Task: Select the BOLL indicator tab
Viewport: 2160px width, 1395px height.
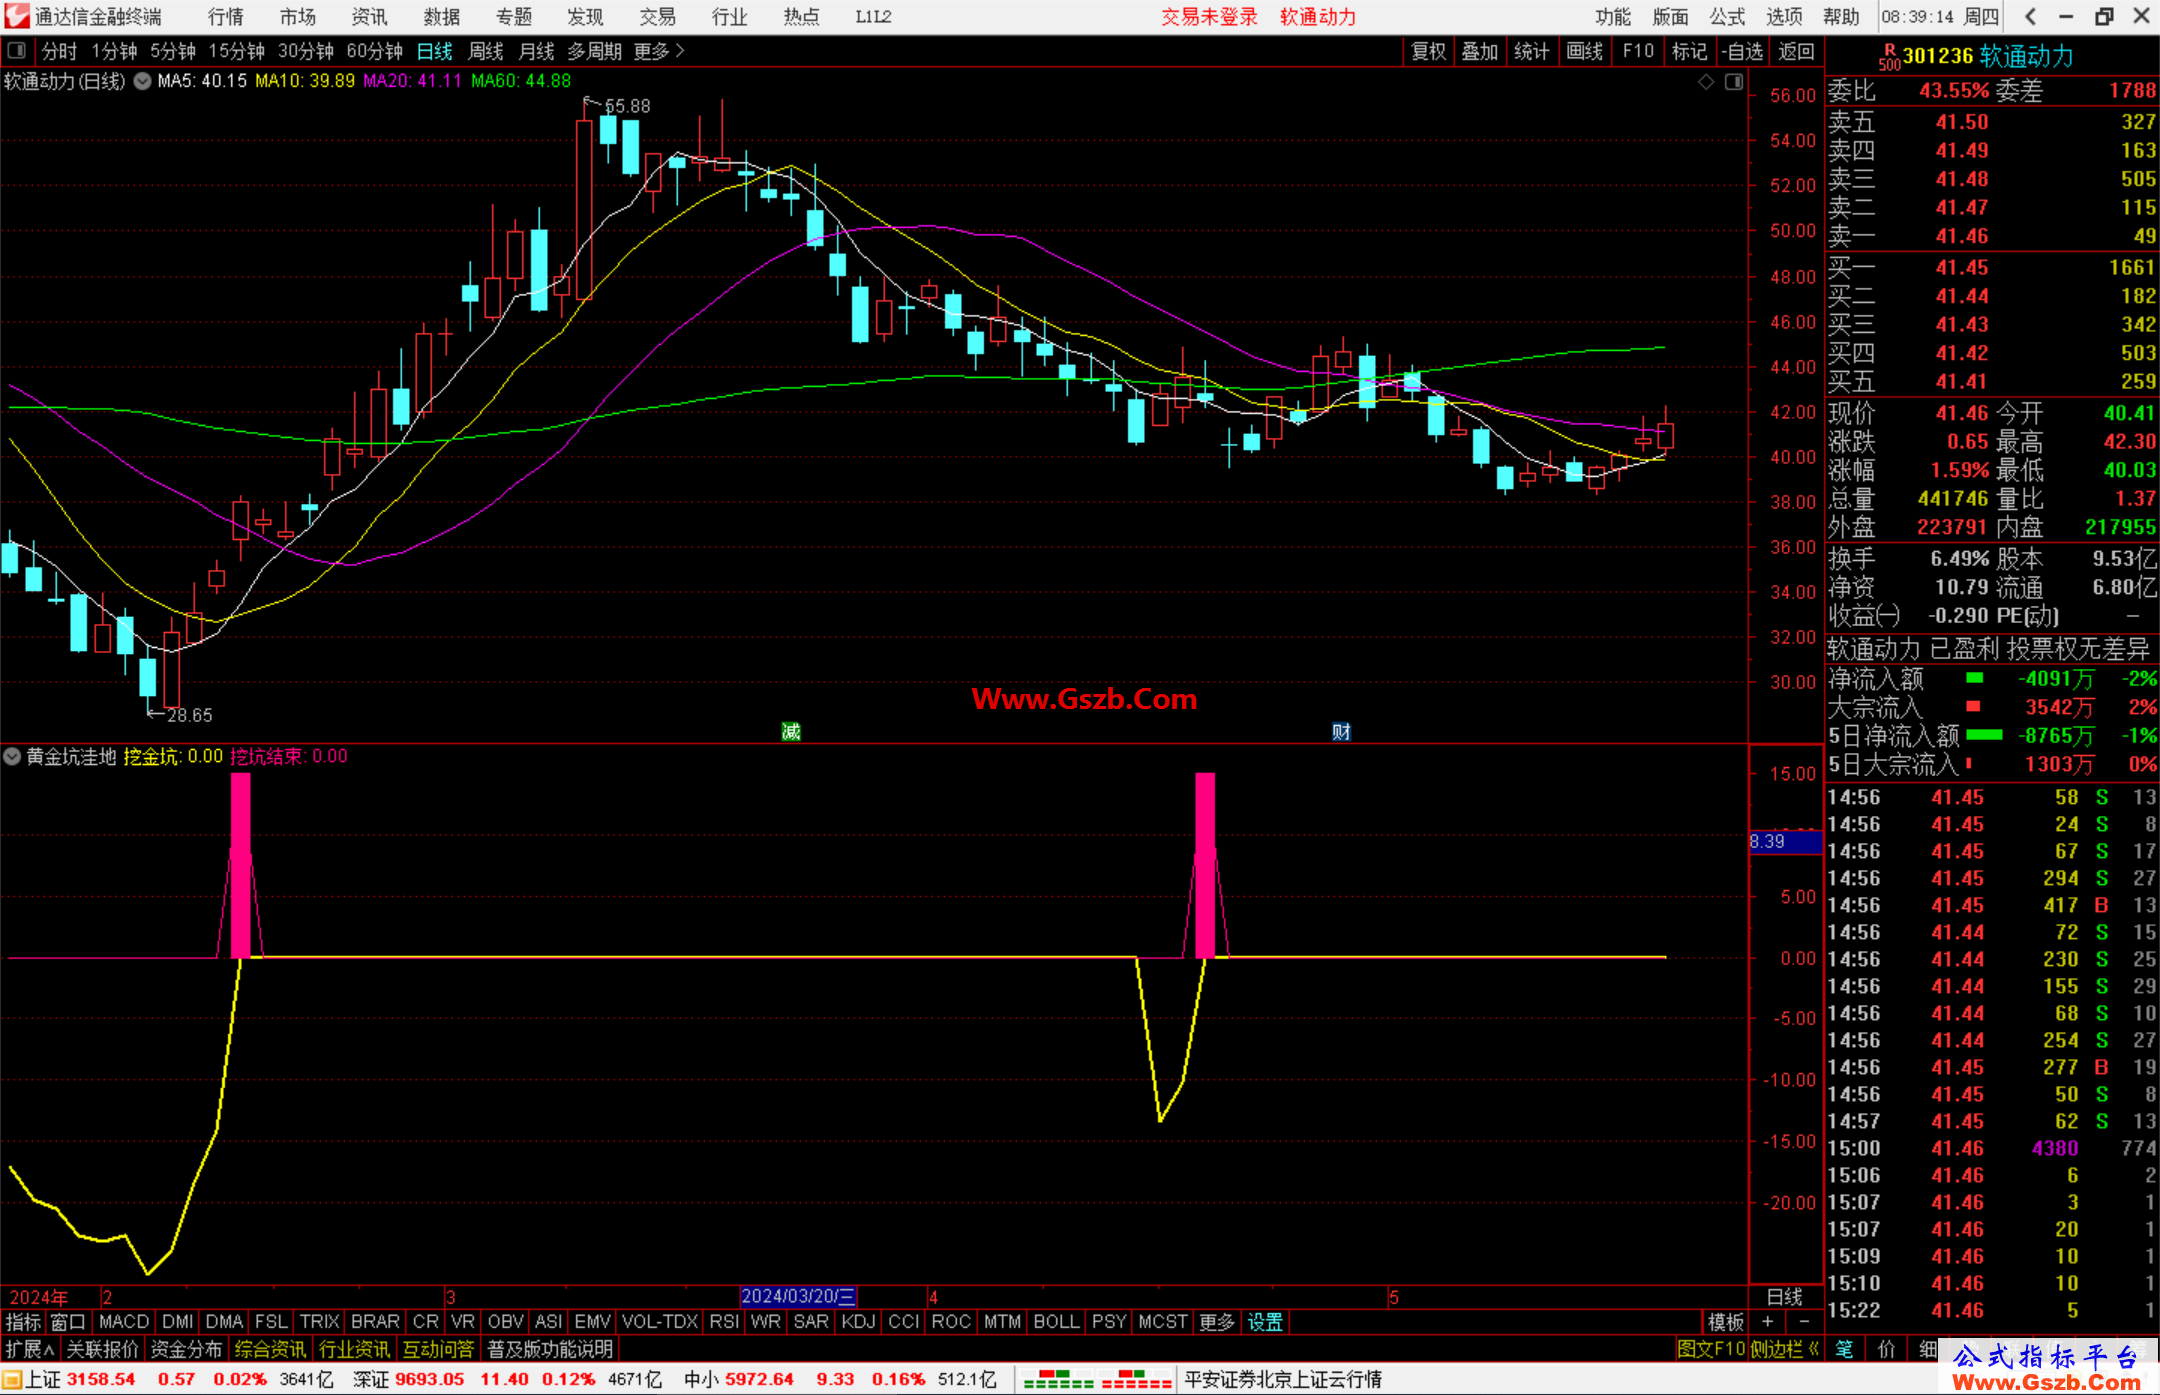Action: click(x=1057, y=1322)
